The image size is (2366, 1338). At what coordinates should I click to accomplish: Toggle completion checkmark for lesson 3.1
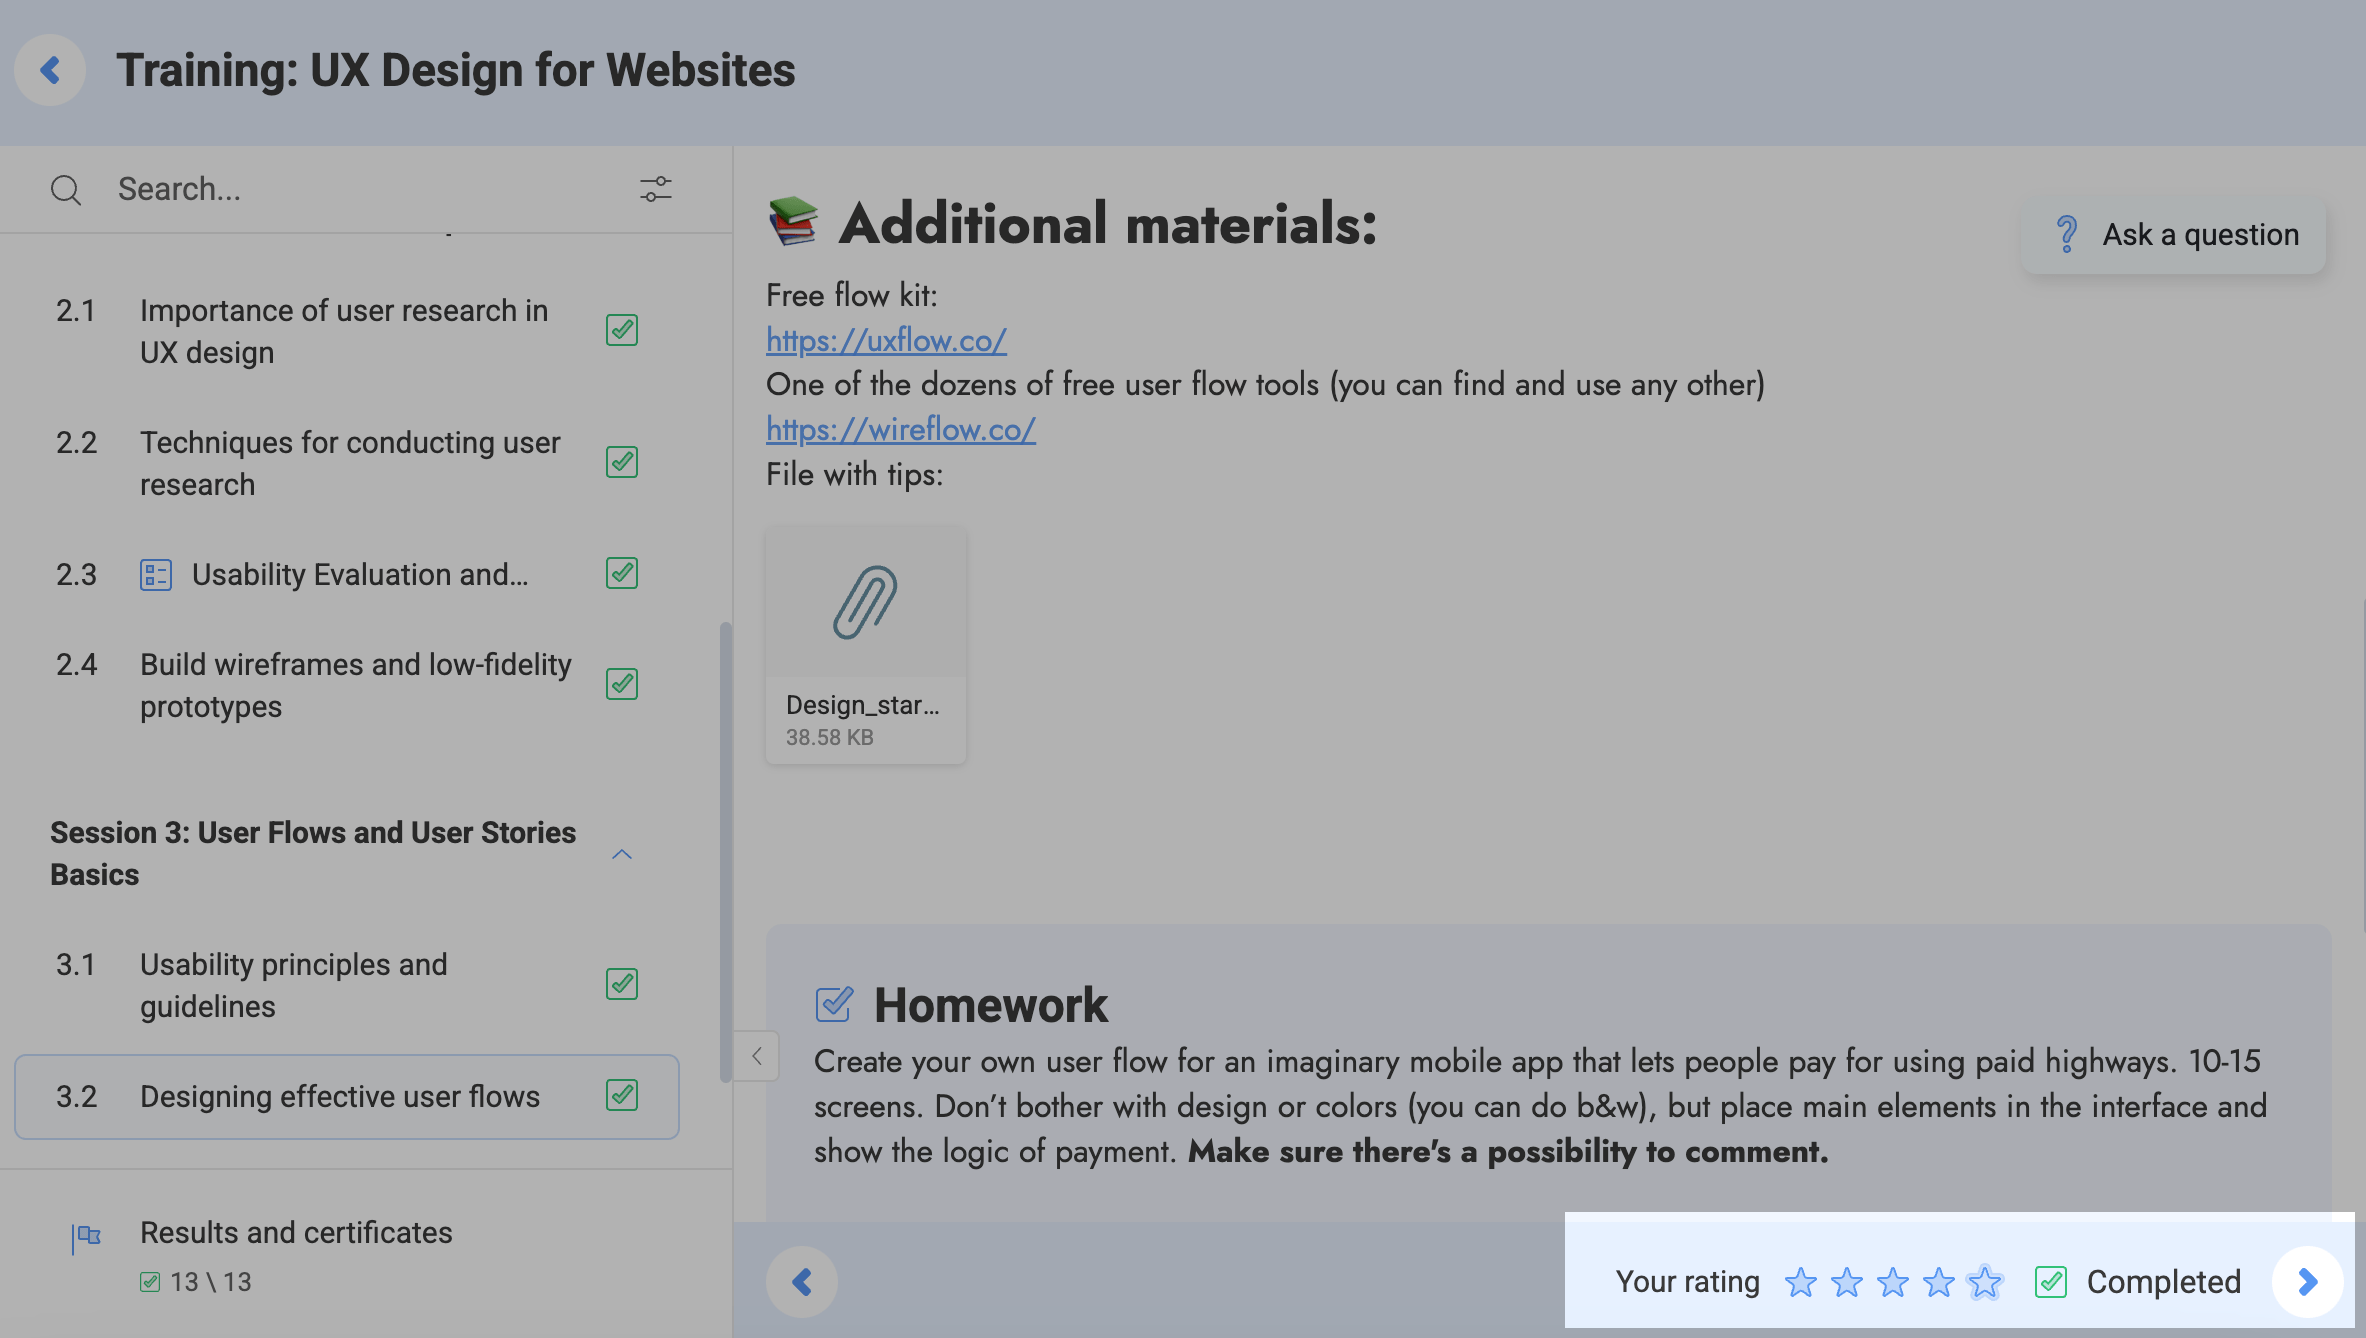(x=622, y=984)
